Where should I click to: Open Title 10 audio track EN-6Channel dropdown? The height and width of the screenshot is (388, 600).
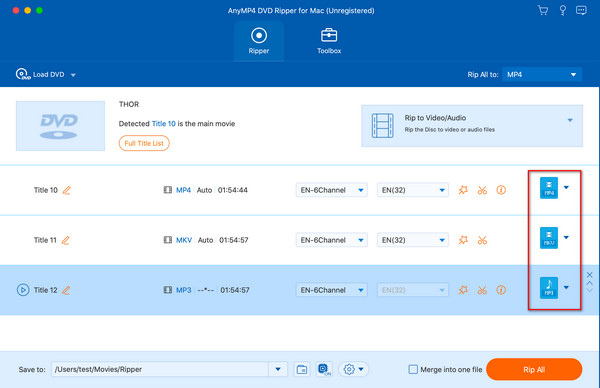tap(331, 190)
